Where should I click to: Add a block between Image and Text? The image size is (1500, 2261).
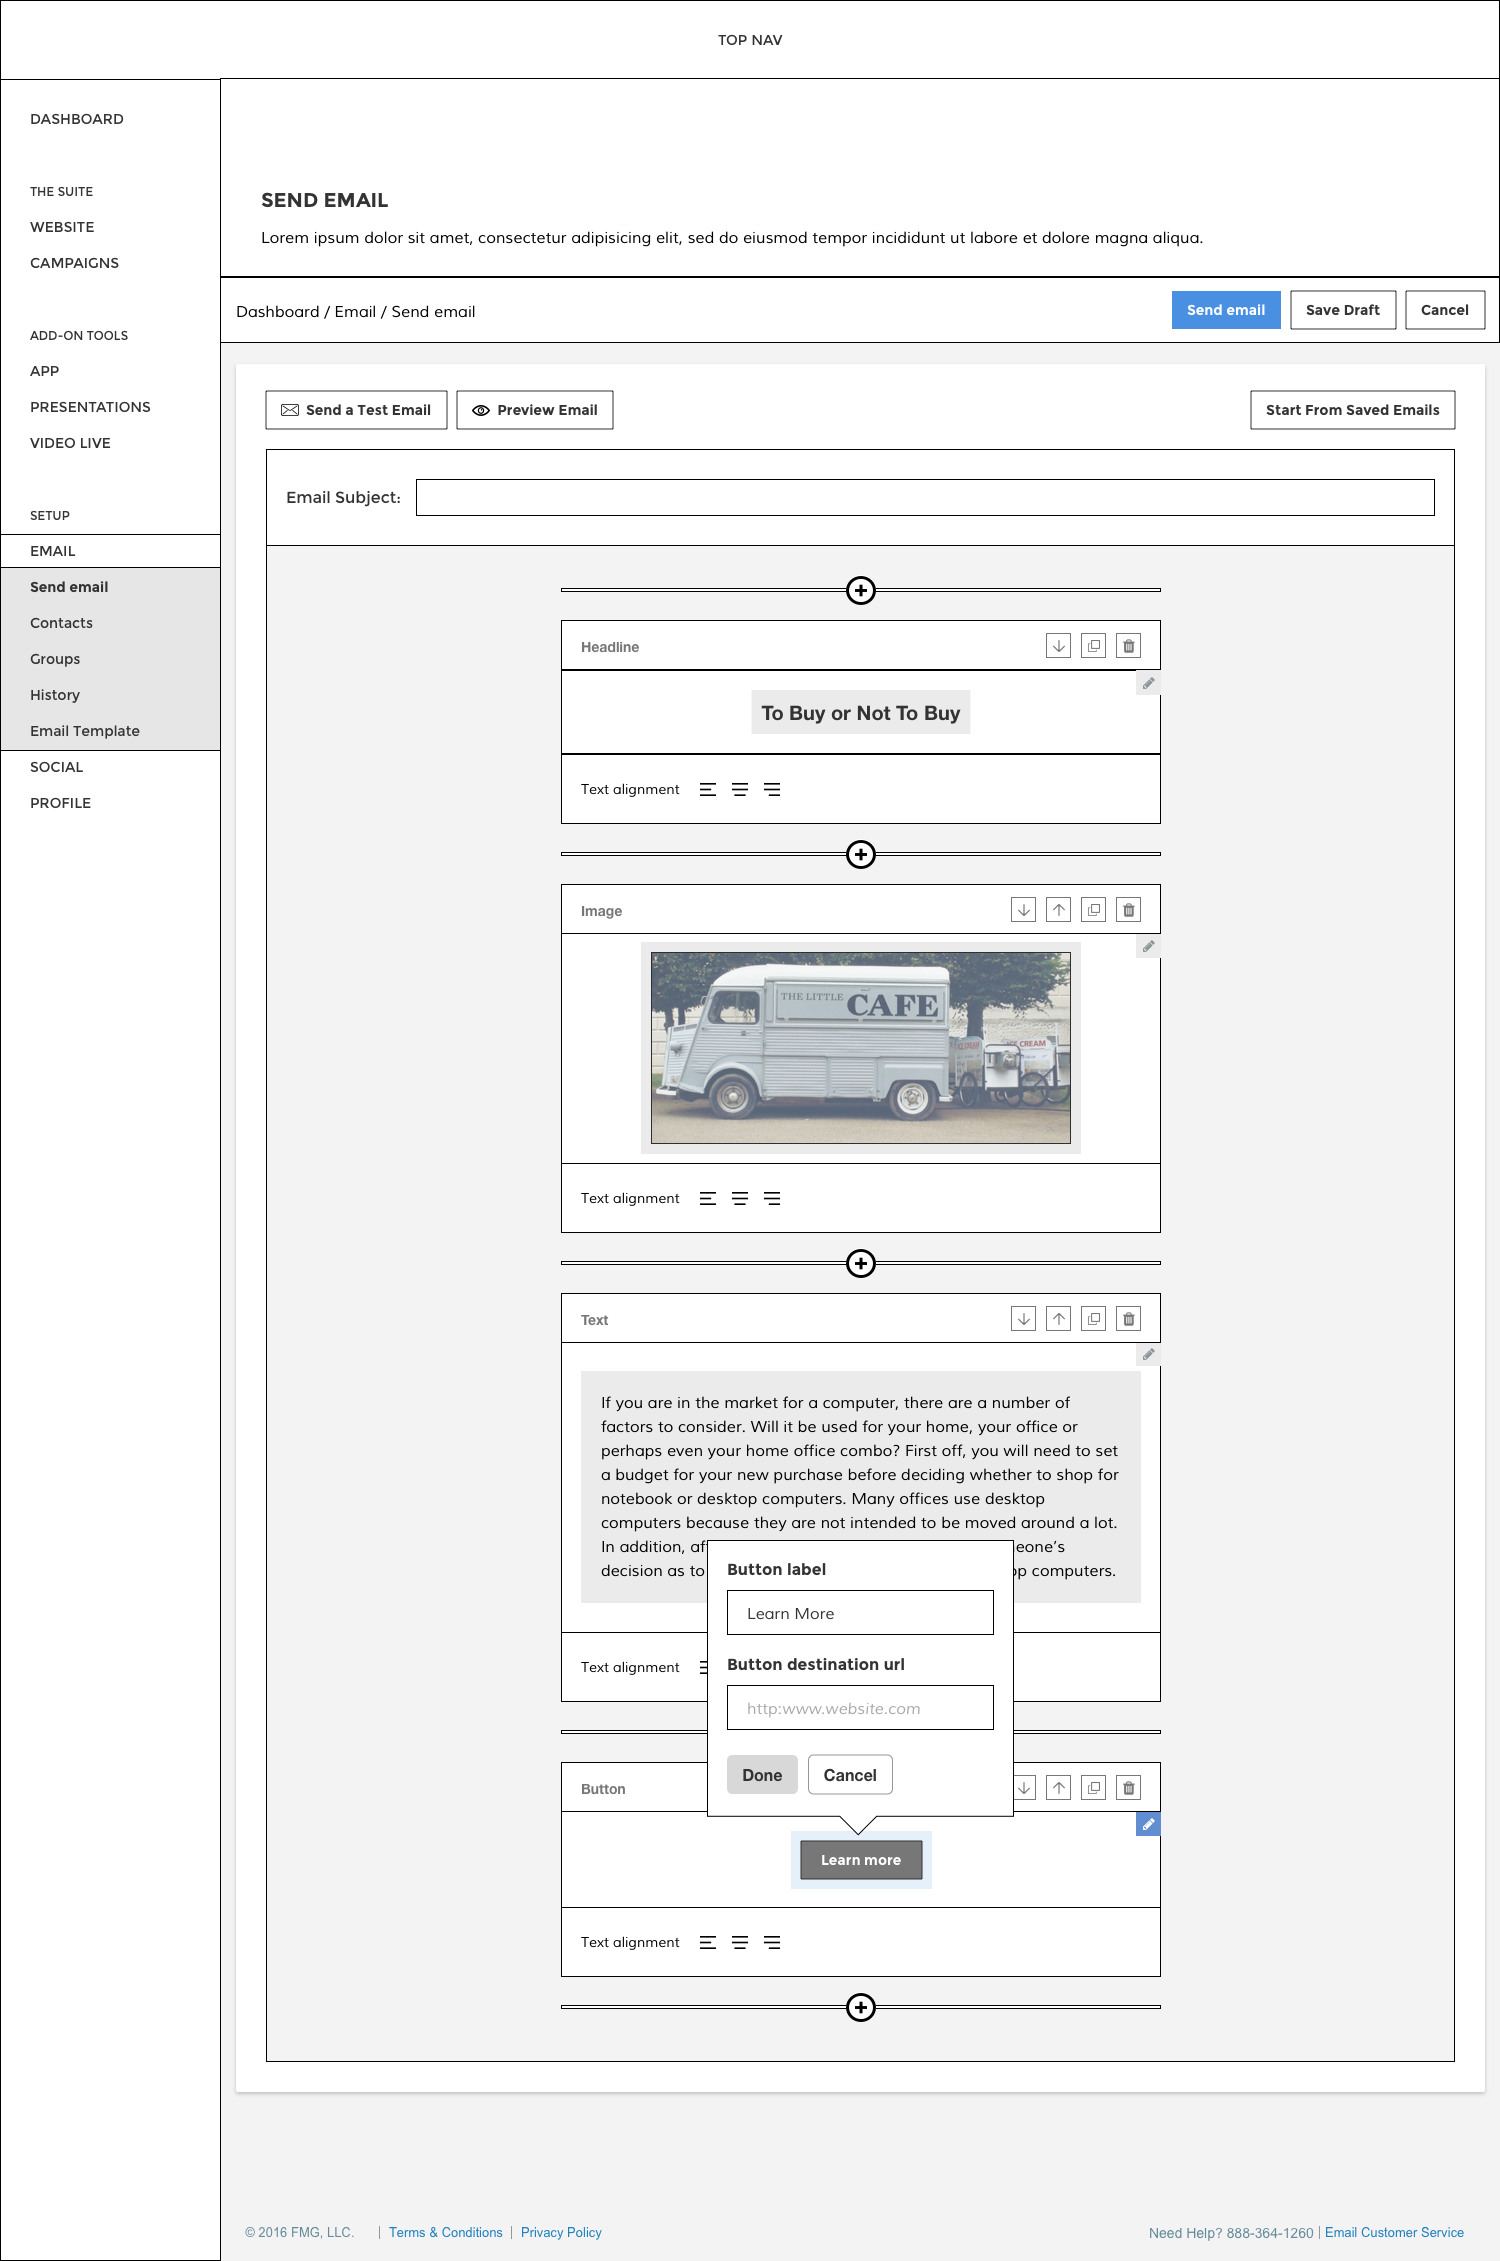click(x=860, y=1263)
